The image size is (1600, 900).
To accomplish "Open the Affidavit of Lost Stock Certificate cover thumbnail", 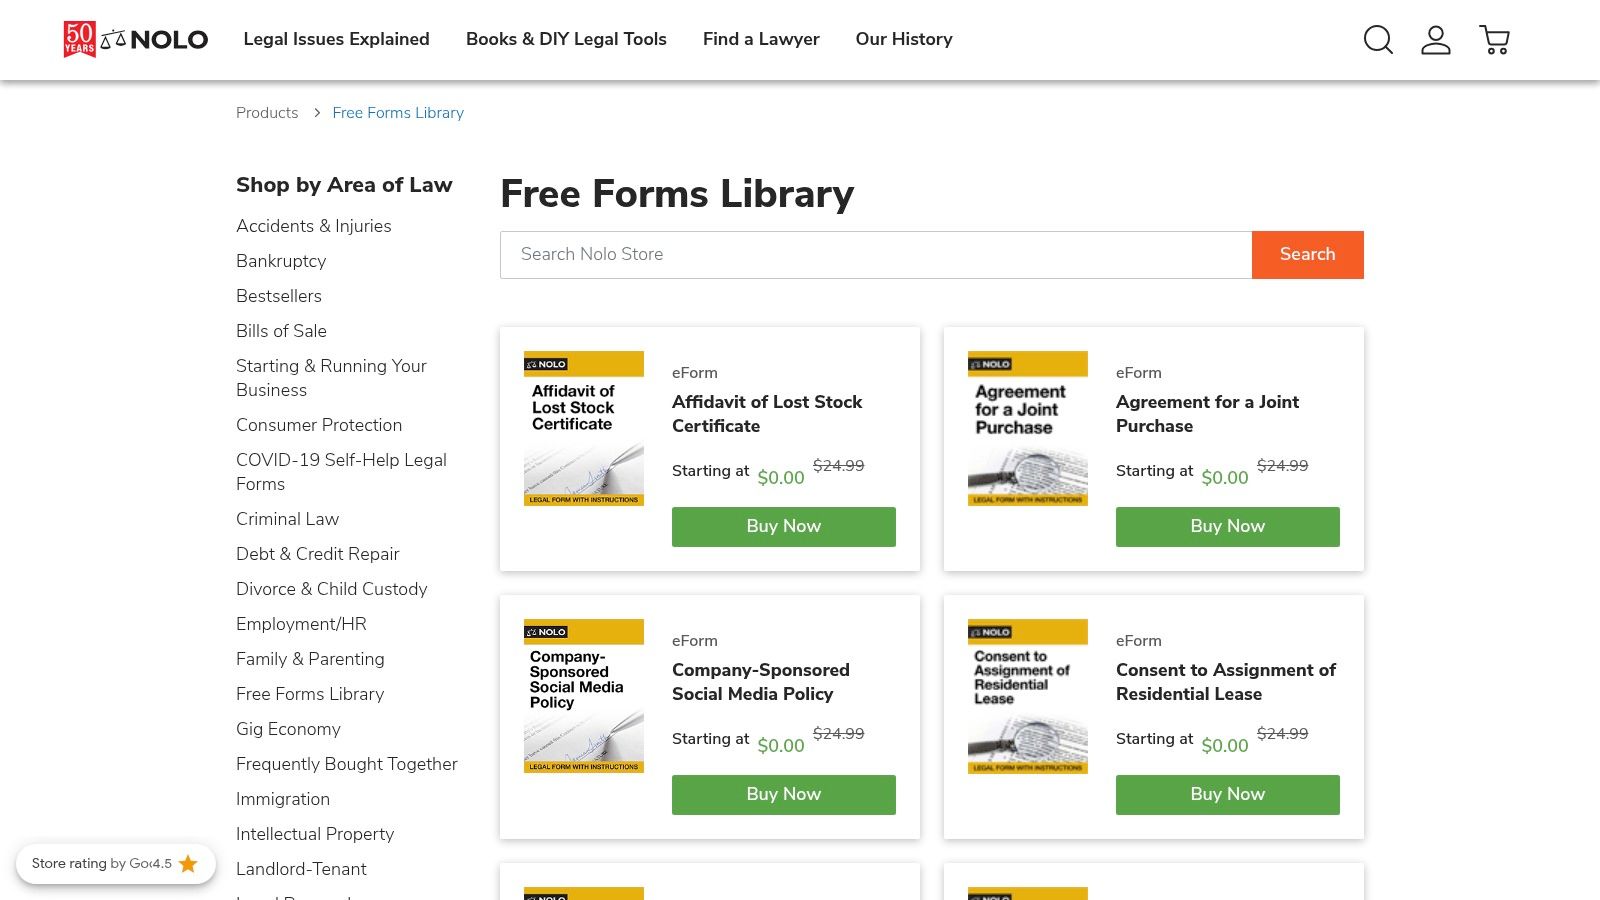I will coord(583,429).
